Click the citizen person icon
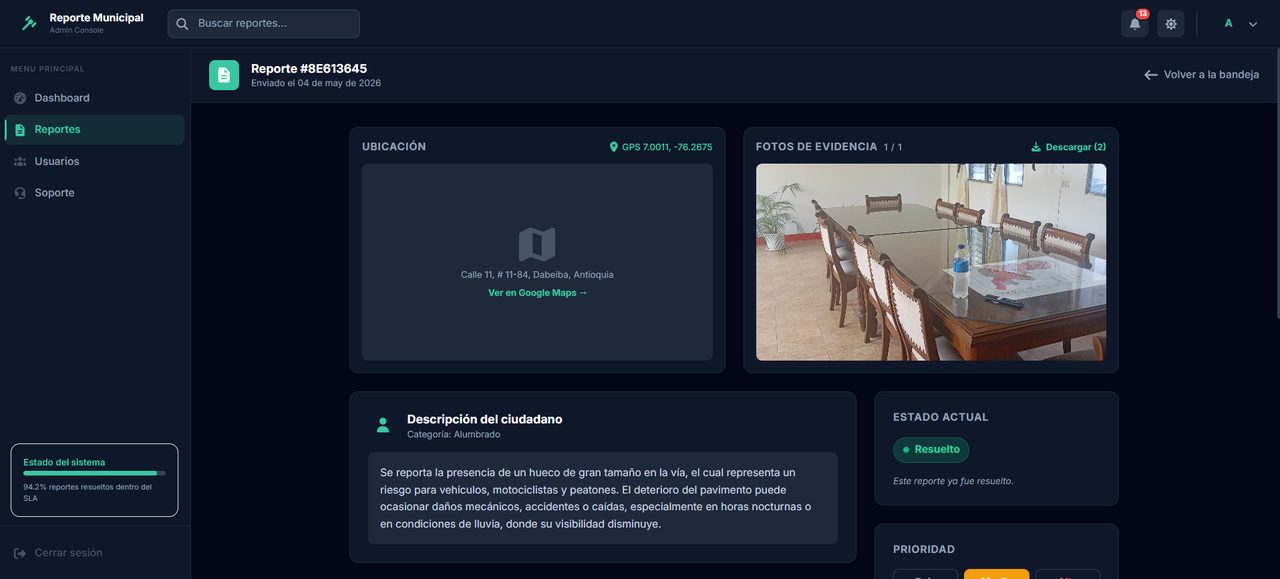The width and height of the screenshot is (1280, 579). tap(383, 425)
